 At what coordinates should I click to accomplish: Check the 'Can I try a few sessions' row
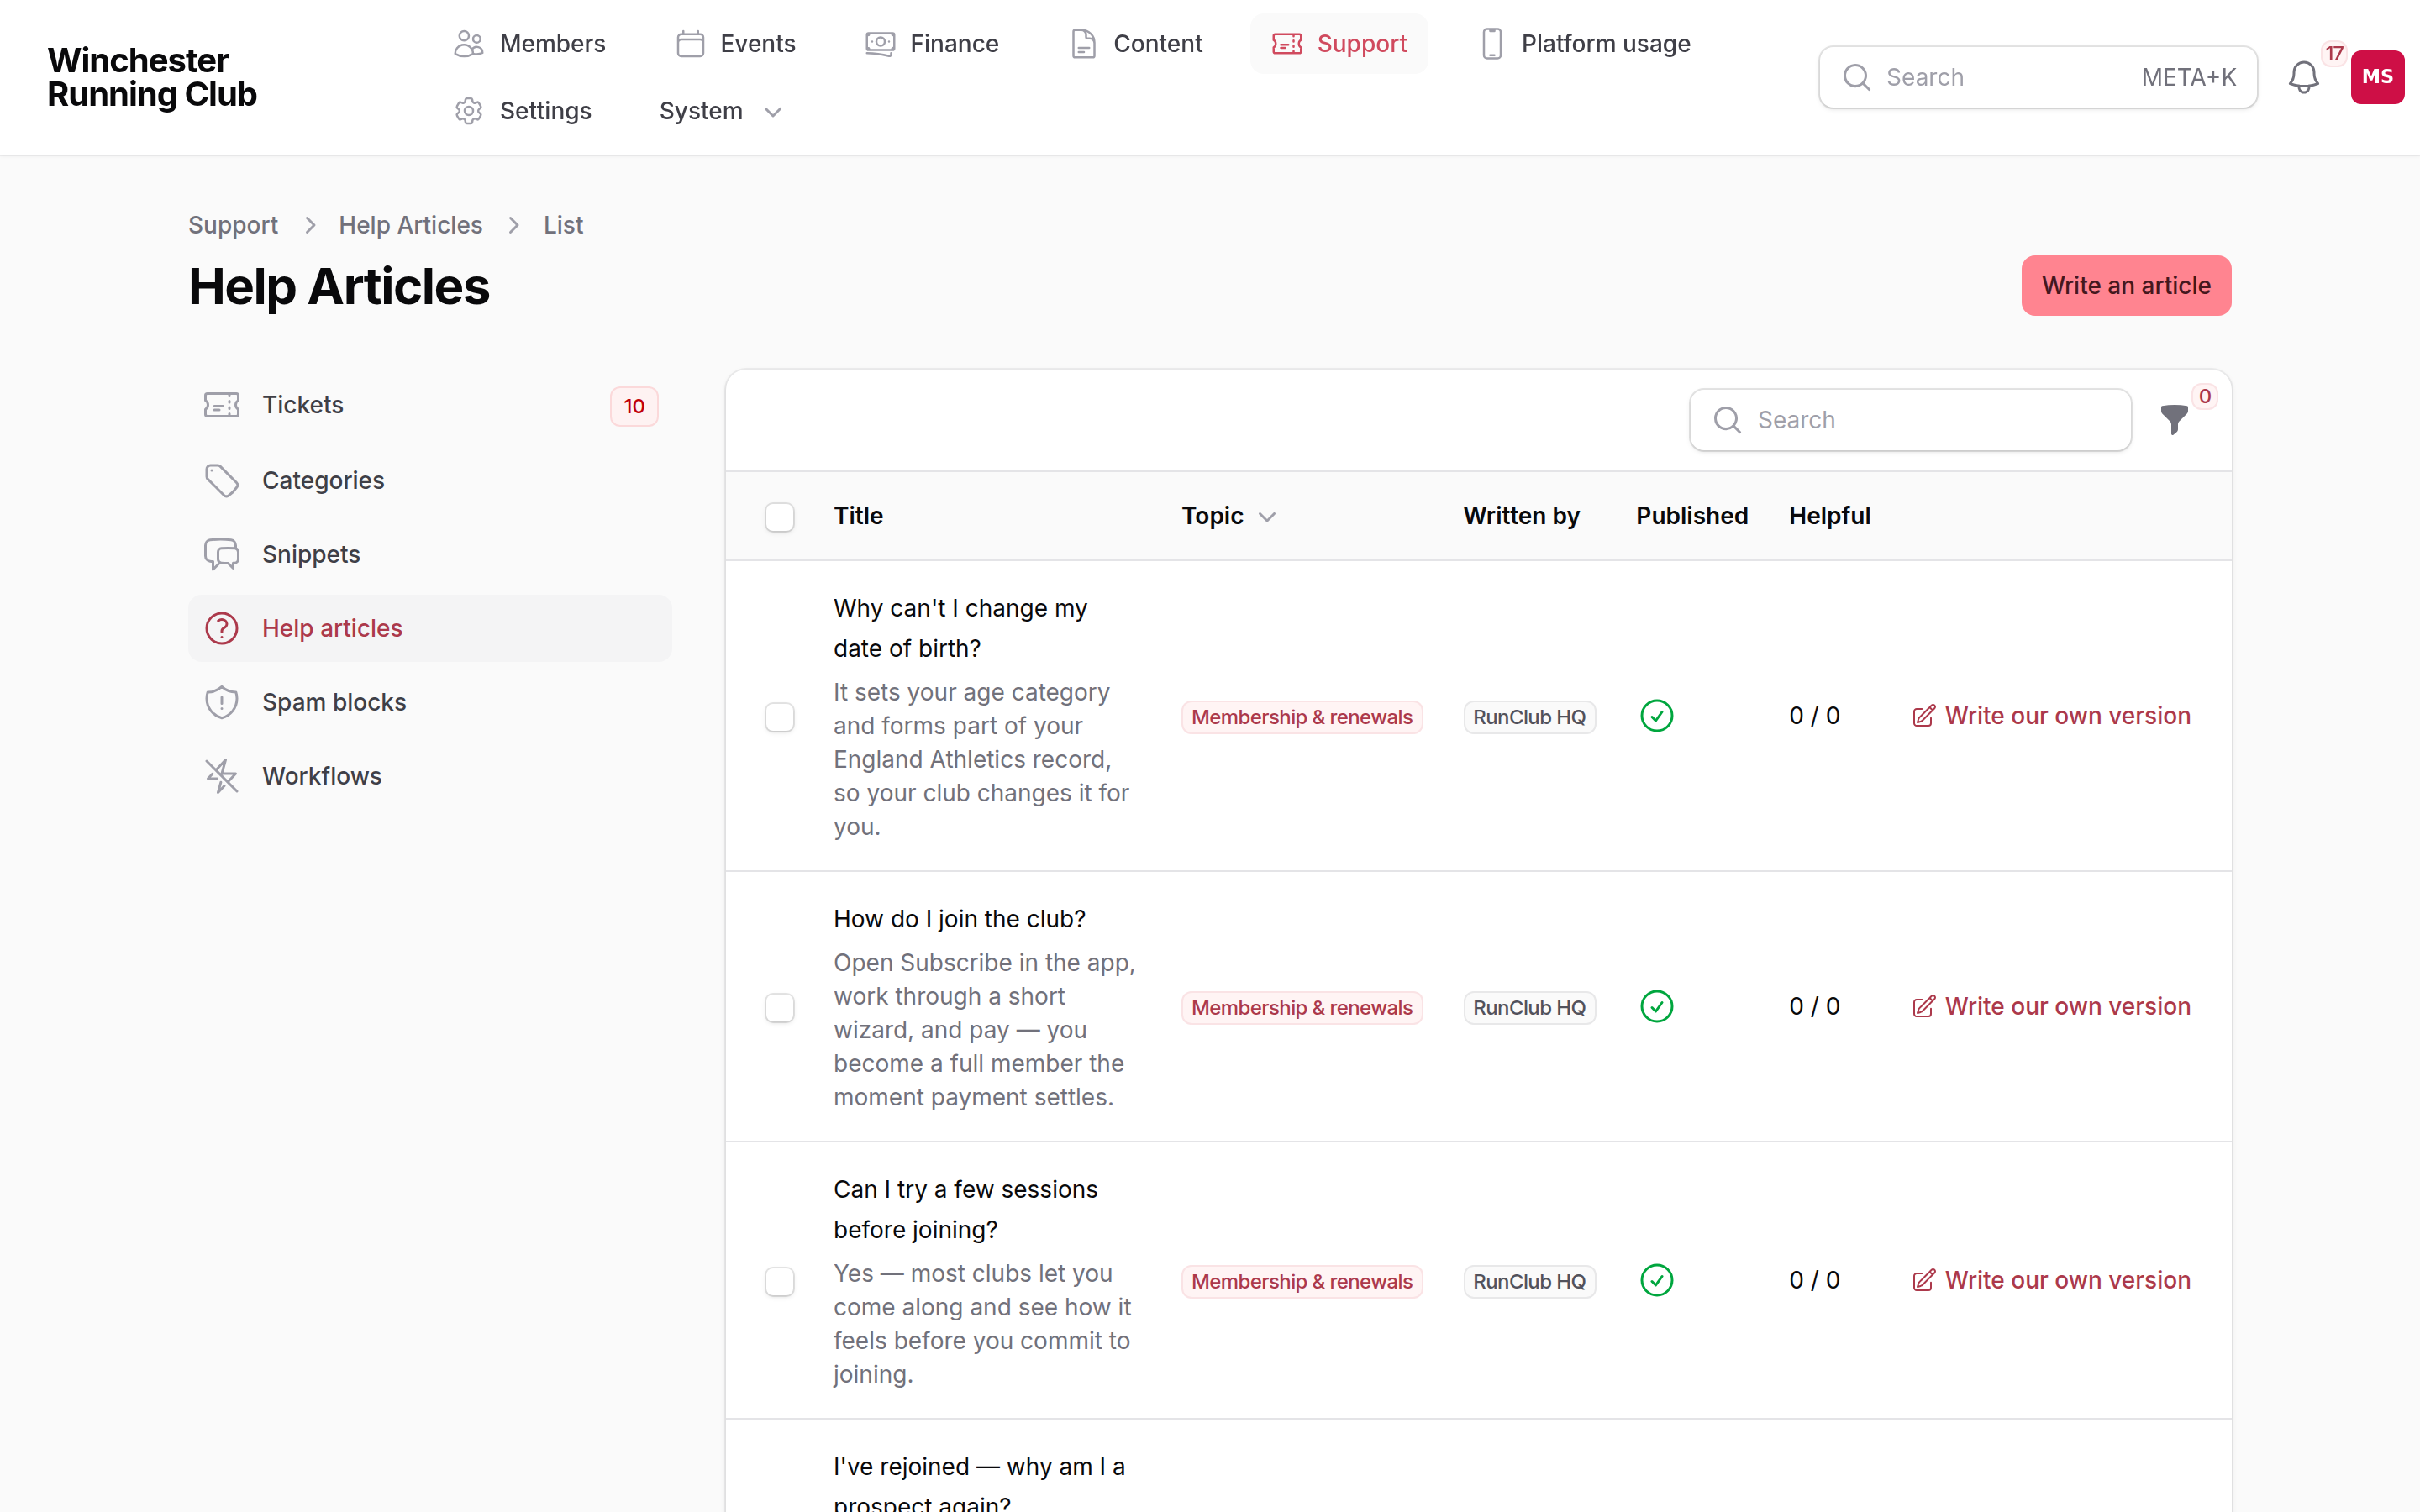click(779, 1281)
